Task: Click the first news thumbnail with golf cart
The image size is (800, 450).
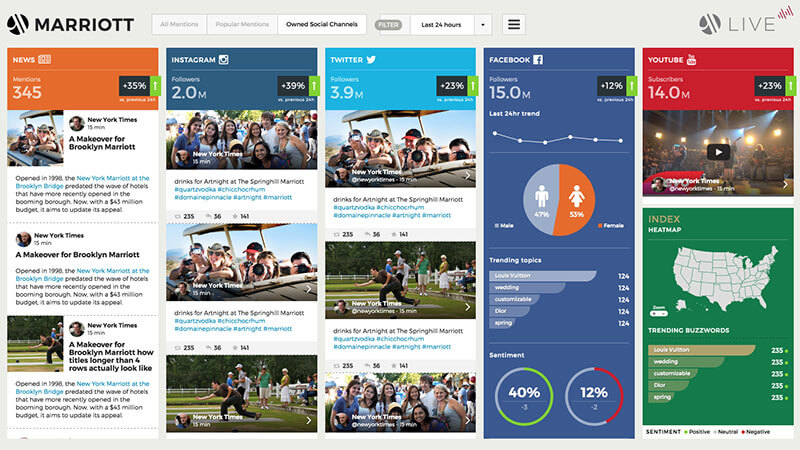Action: 35,138
